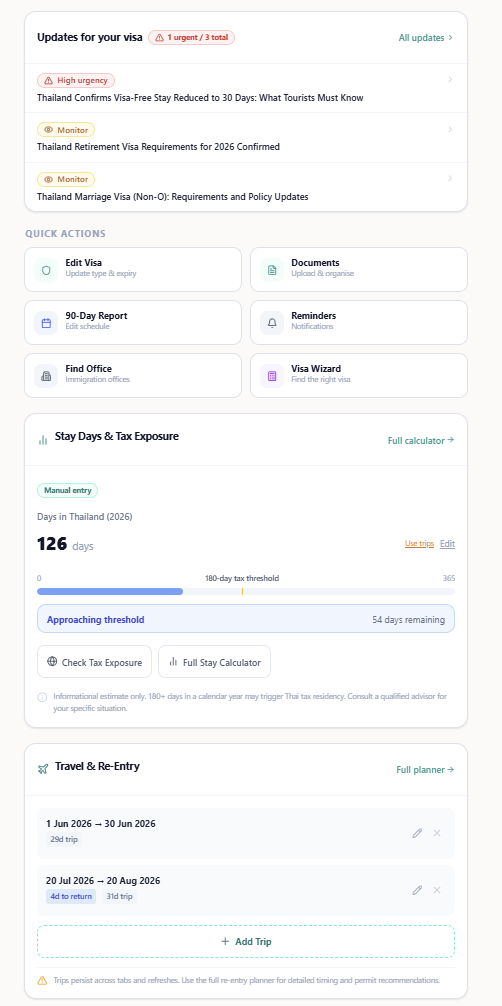Image resolution: width=502 pixels, height=1006 pixels.
Task: Click the Check Tax Exposure button
Action: (94, 661)
